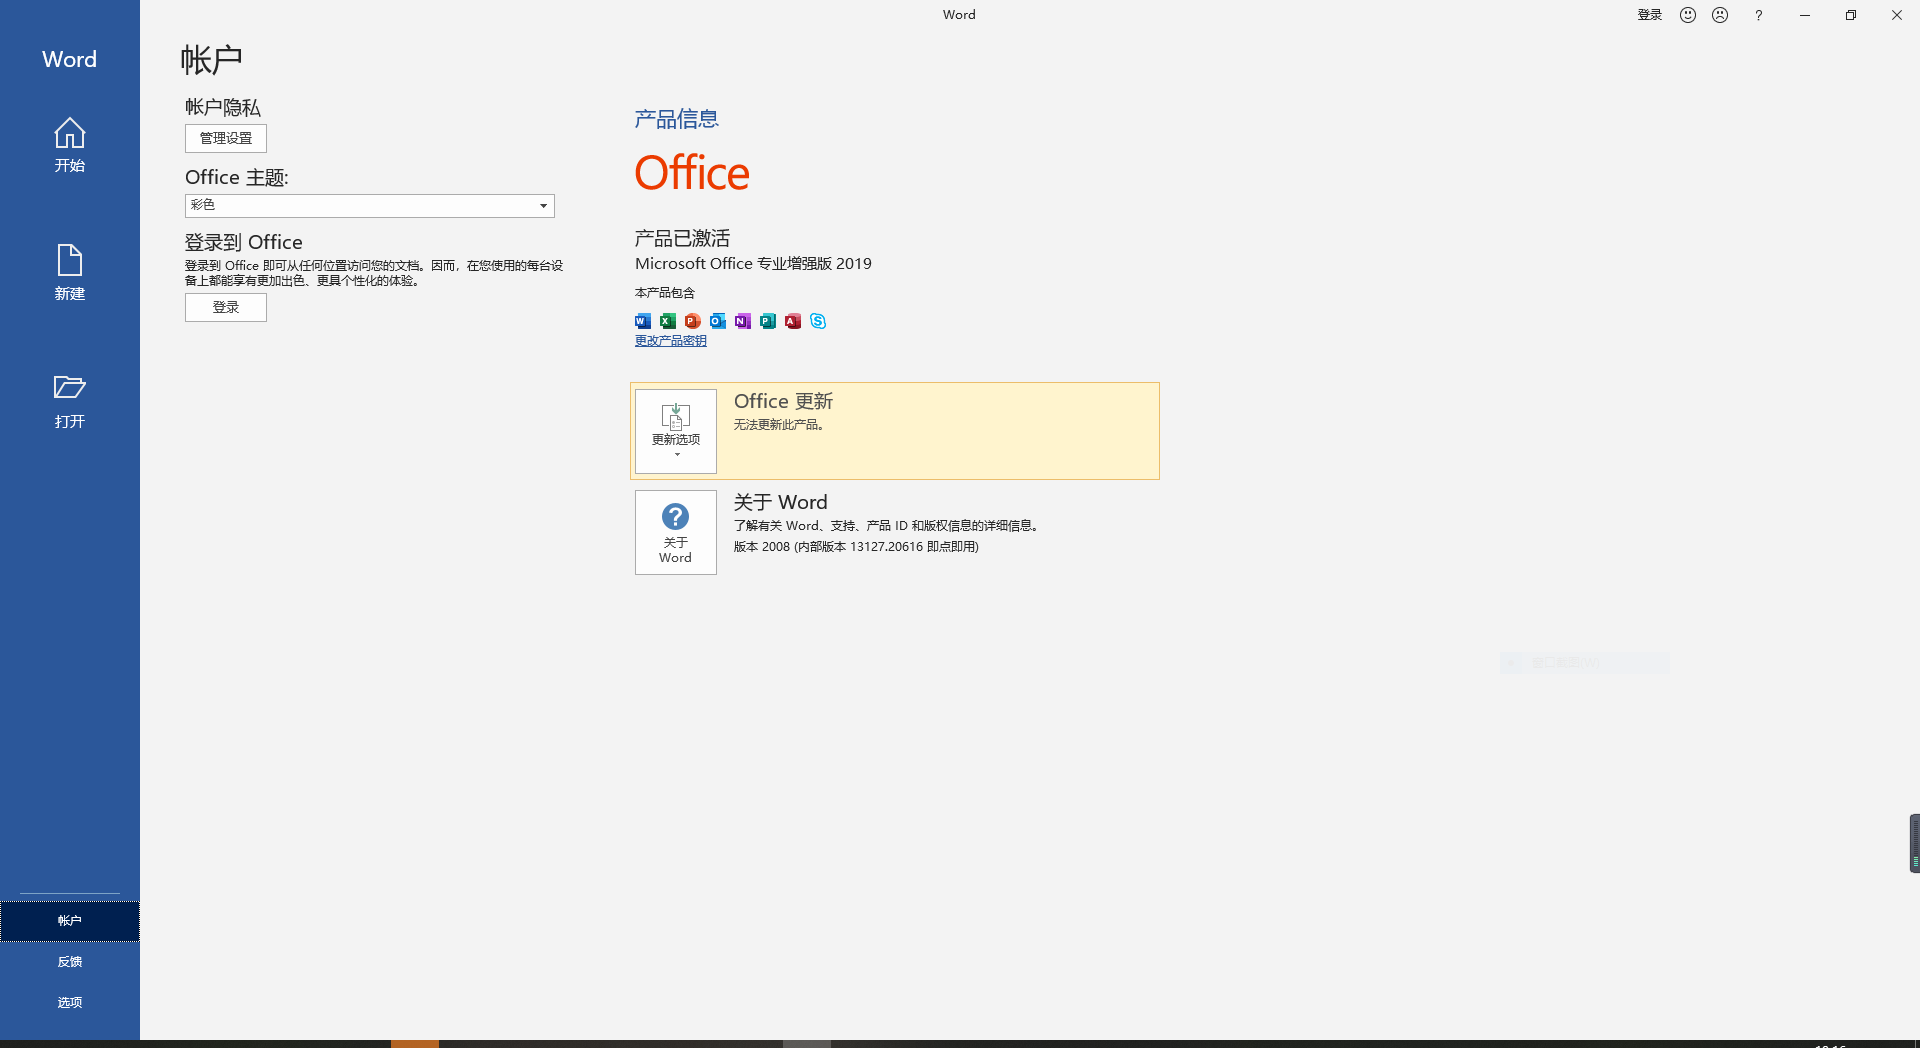Open the 反馈 feedback tab
The width and height of the screenshot is (1920, 1048).
(x=69, y=962)
